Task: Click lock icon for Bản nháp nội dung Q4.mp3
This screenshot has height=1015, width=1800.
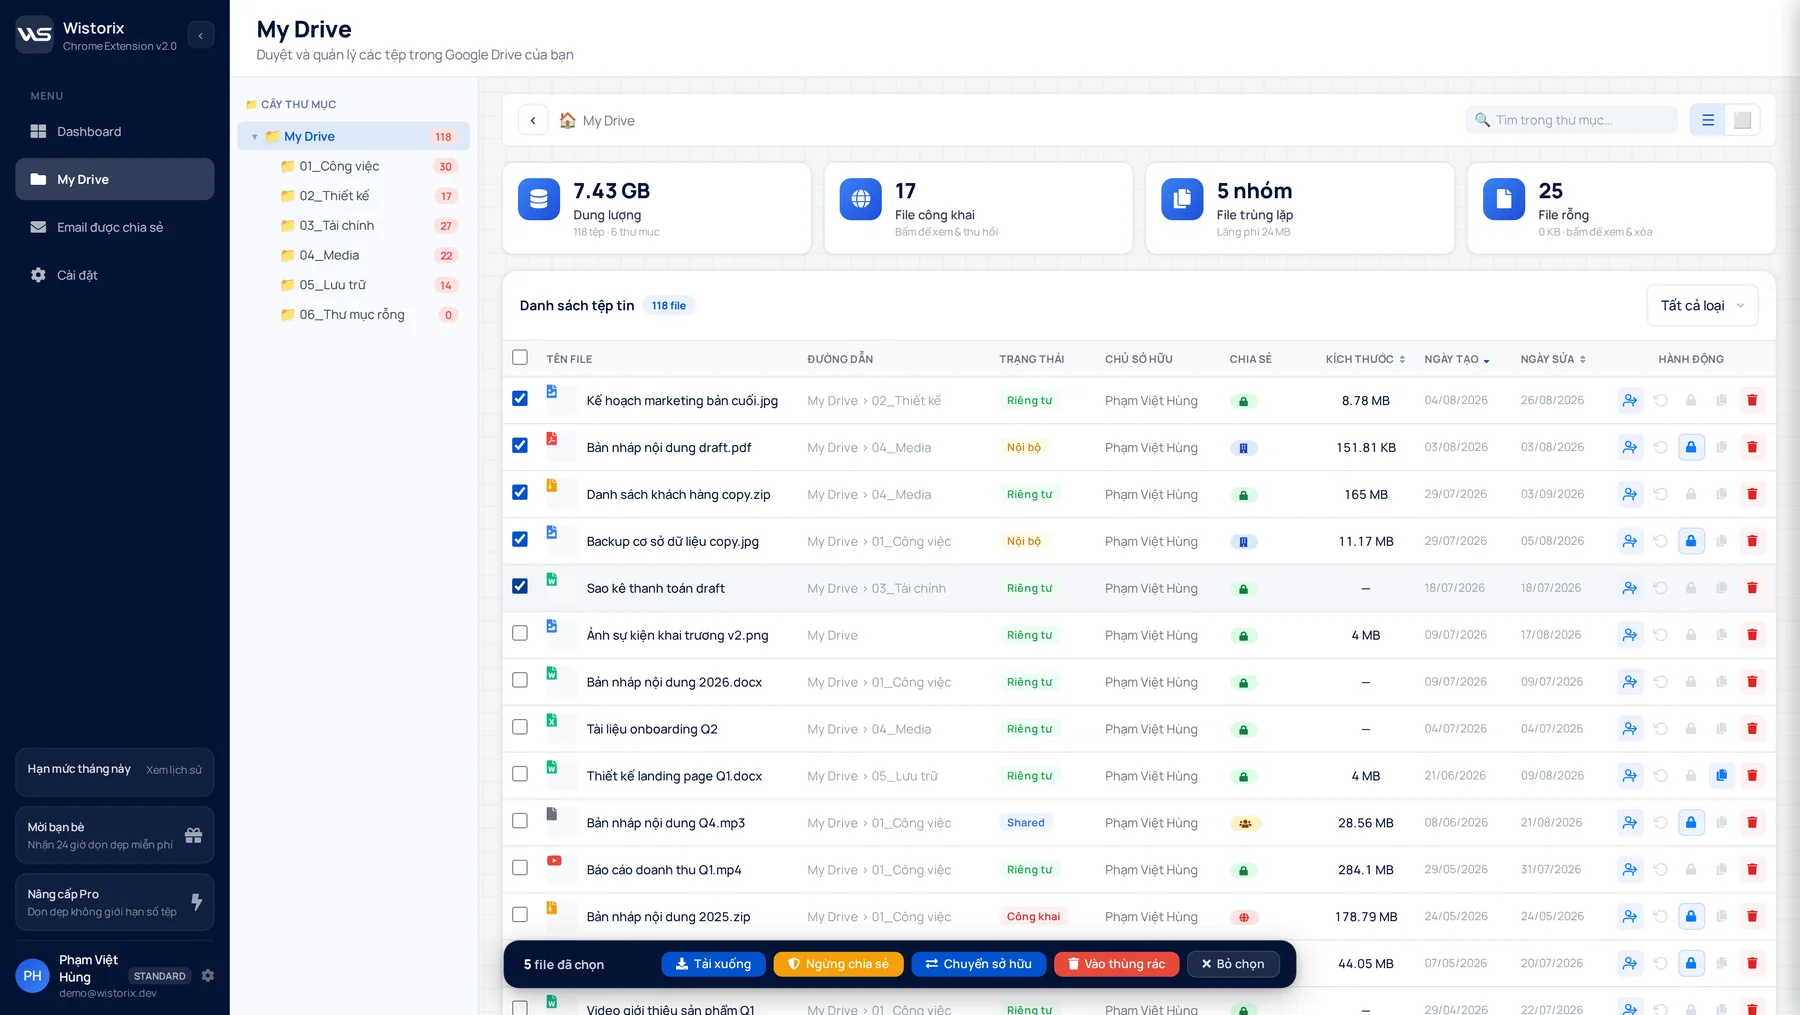Action: (x=1691, y=822)
